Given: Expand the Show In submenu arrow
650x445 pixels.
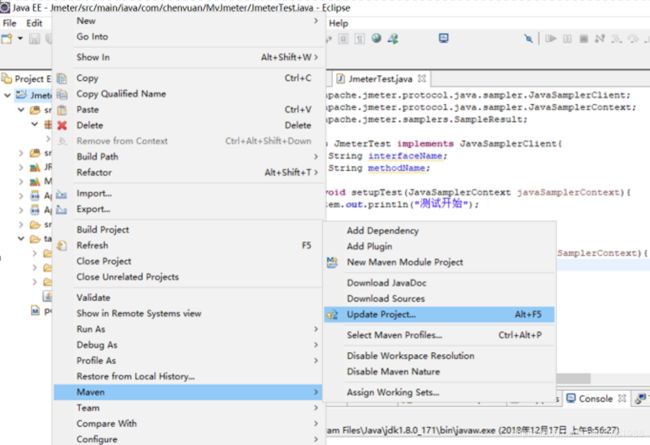Looking at the screenshot, I should point(316,57).
